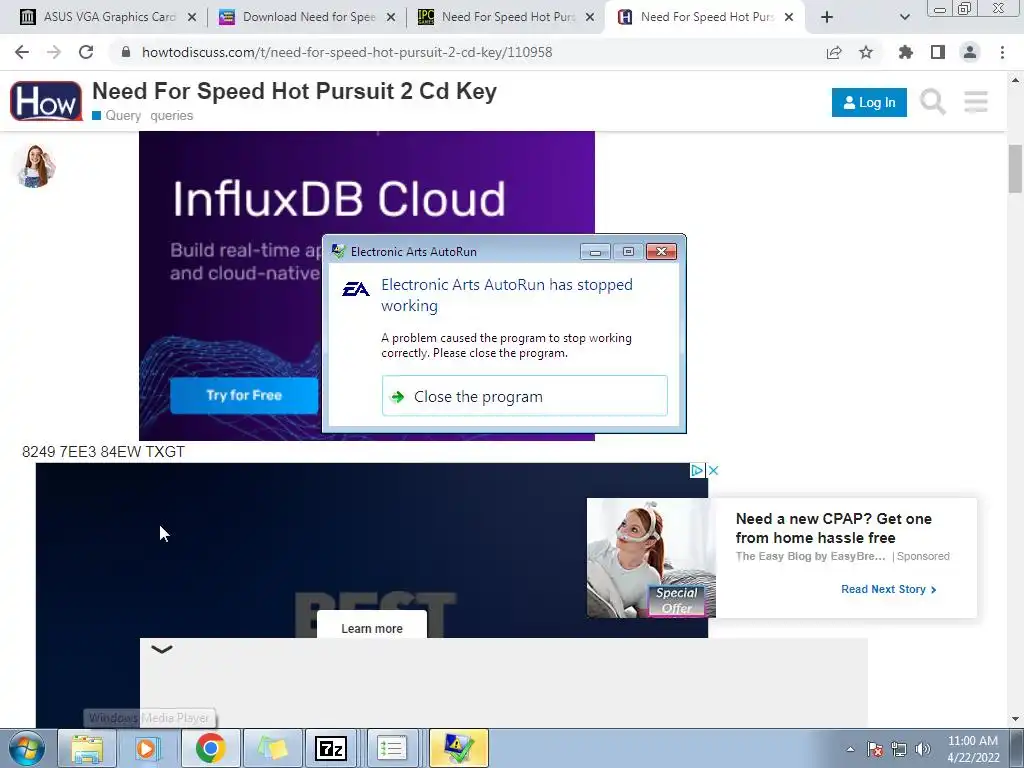Click the page vertical scrollbar thumb
The width and height of the screenshot is (1024, 768).
tap(1015, 168)
